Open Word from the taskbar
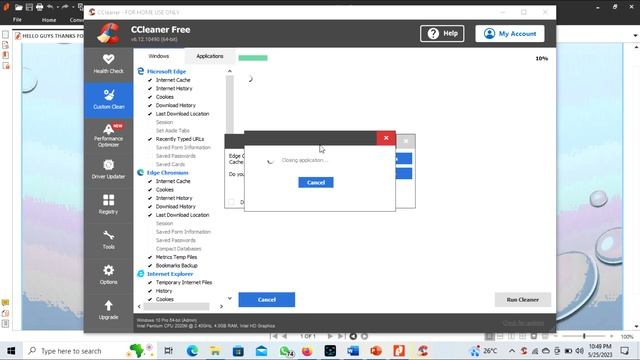The image size is (640, 360). click(x=353, y=351)
